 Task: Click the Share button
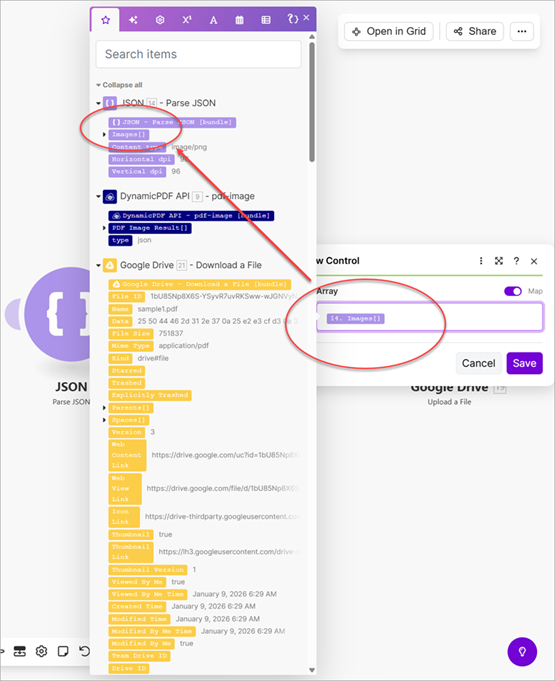click(475, 31)
